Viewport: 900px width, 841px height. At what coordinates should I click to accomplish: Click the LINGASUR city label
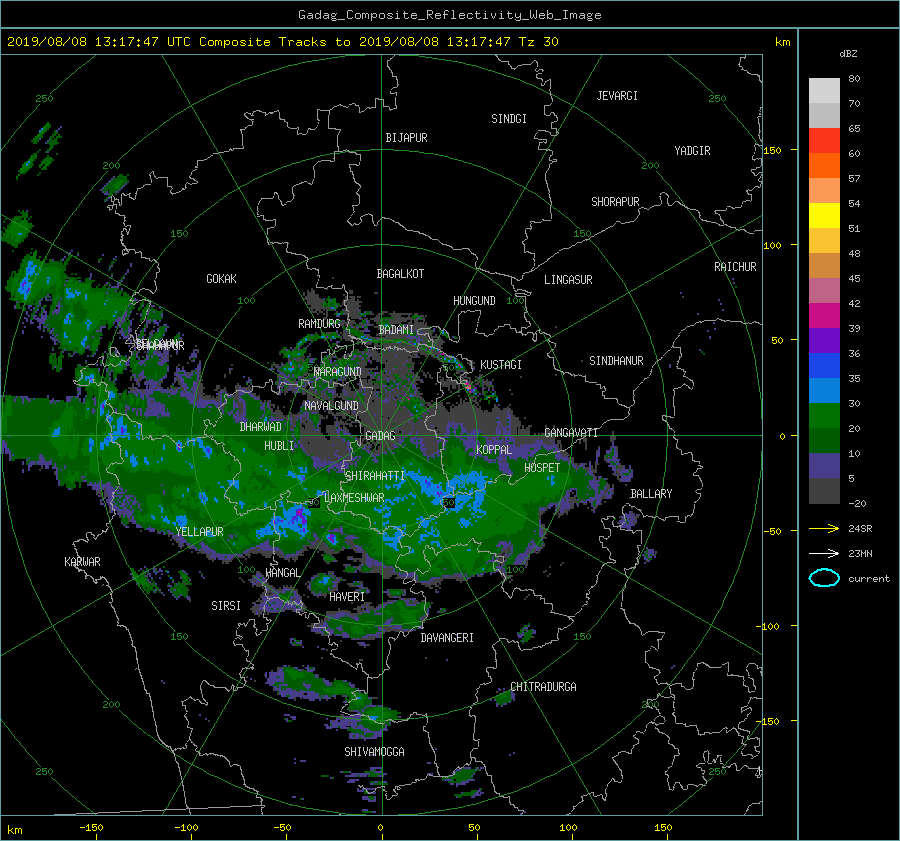(x=568, y=280)
